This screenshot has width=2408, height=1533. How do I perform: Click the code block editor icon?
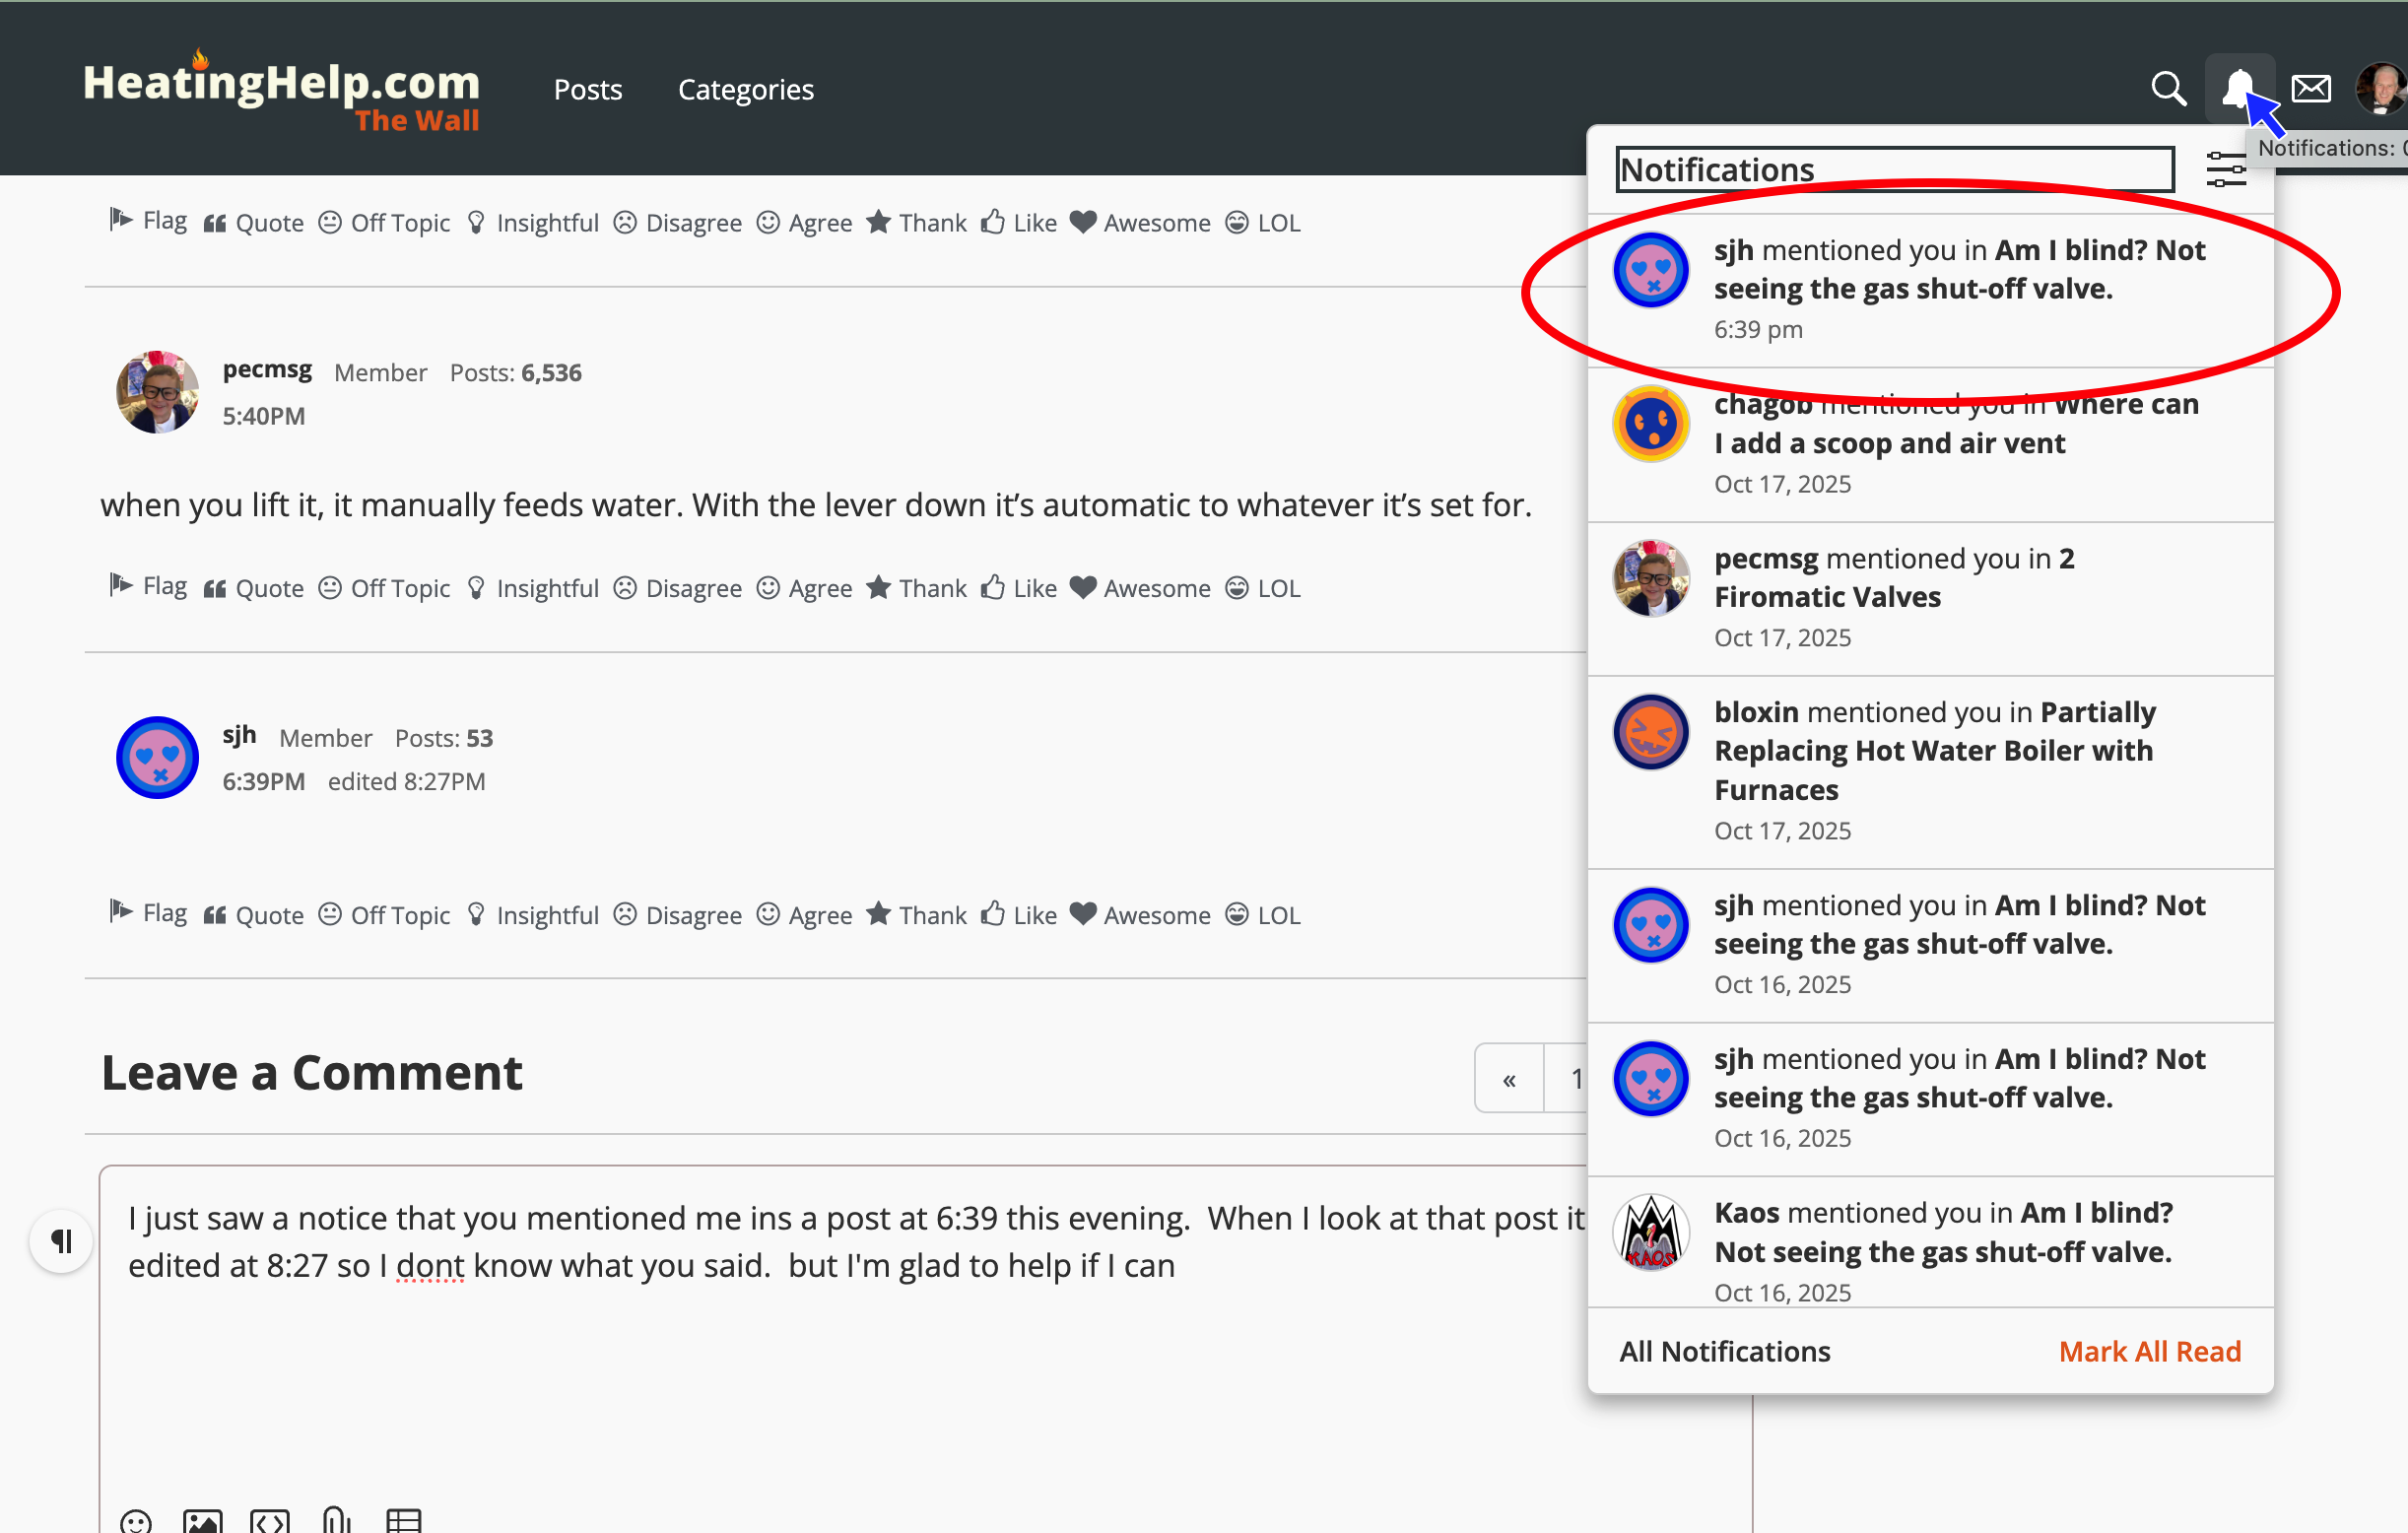pos(269,1521)
